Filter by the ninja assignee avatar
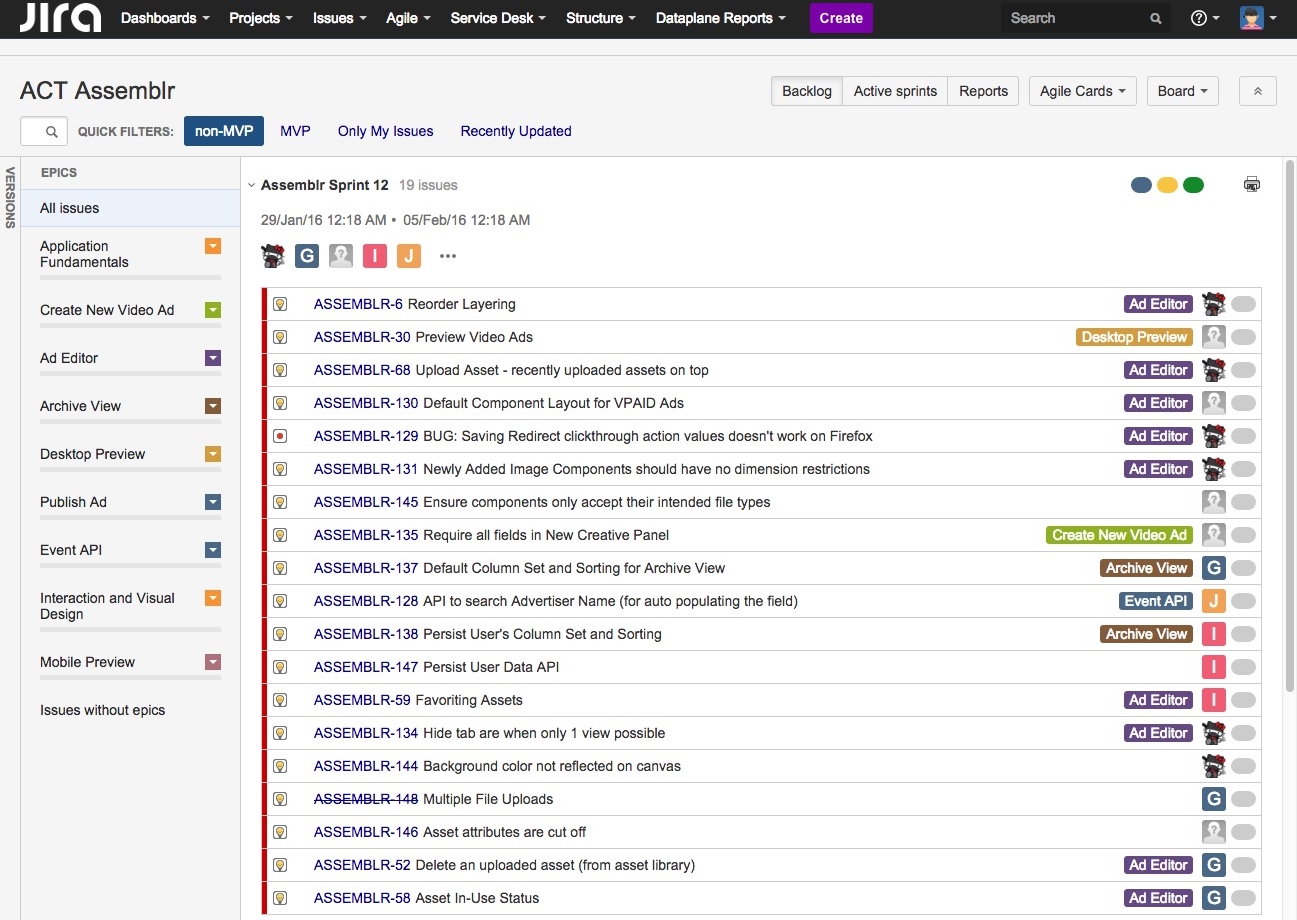 coord(273,256)
